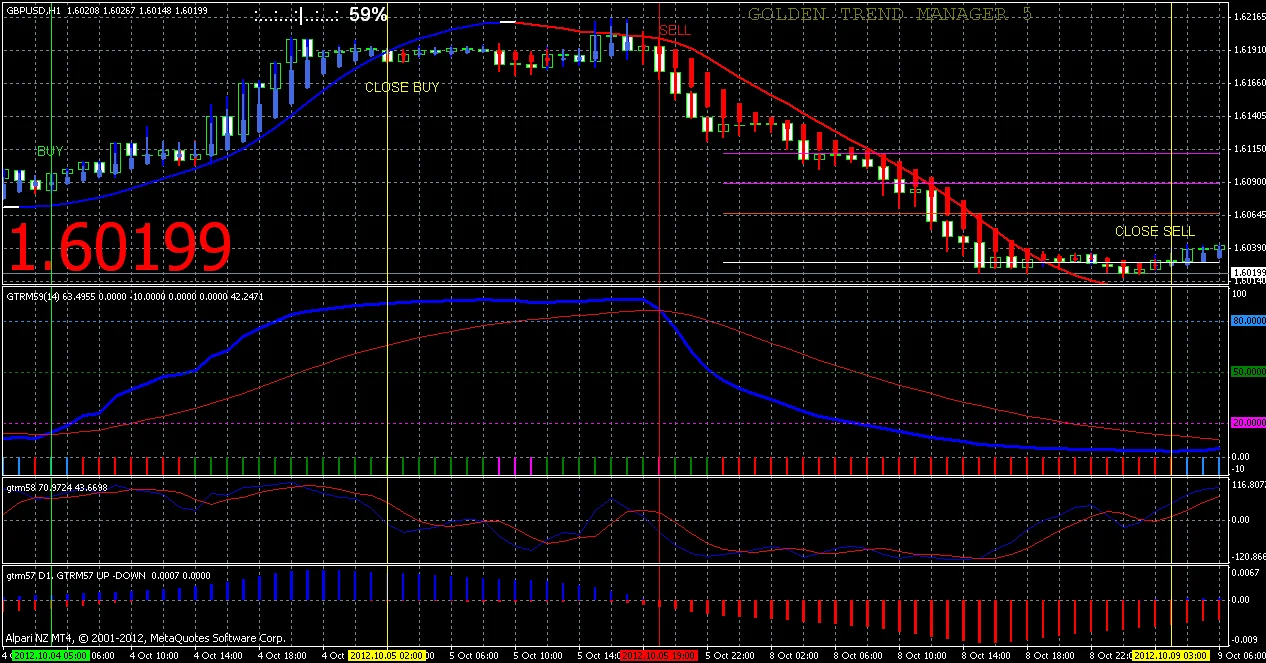Click the current price tag 1.60199 on axis
The width and height of the screenshot is (1266, 663).
(x=1247, y=272)
